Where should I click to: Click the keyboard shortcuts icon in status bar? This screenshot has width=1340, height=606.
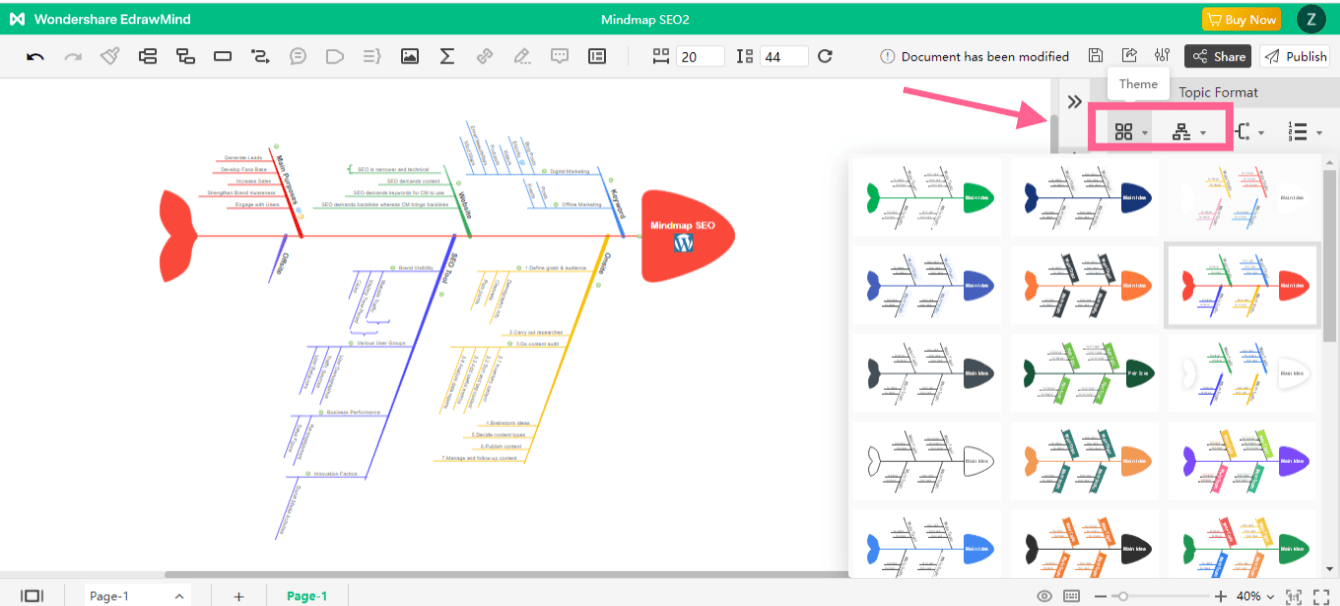pyautogui.click(x=1072, y=596)
